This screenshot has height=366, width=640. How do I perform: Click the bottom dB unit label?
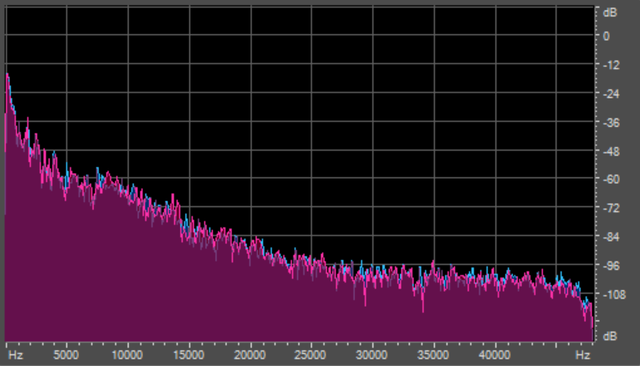tap(610, 337)
